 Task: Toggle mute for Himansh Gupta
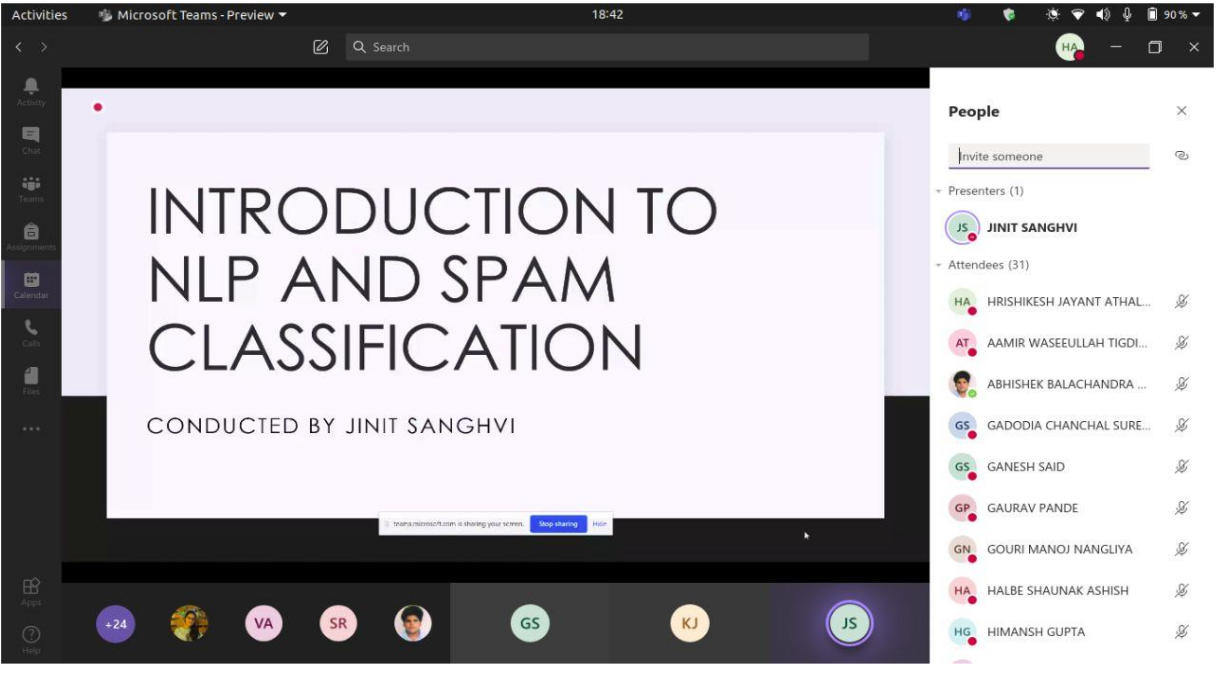[x=1181, y=632]
